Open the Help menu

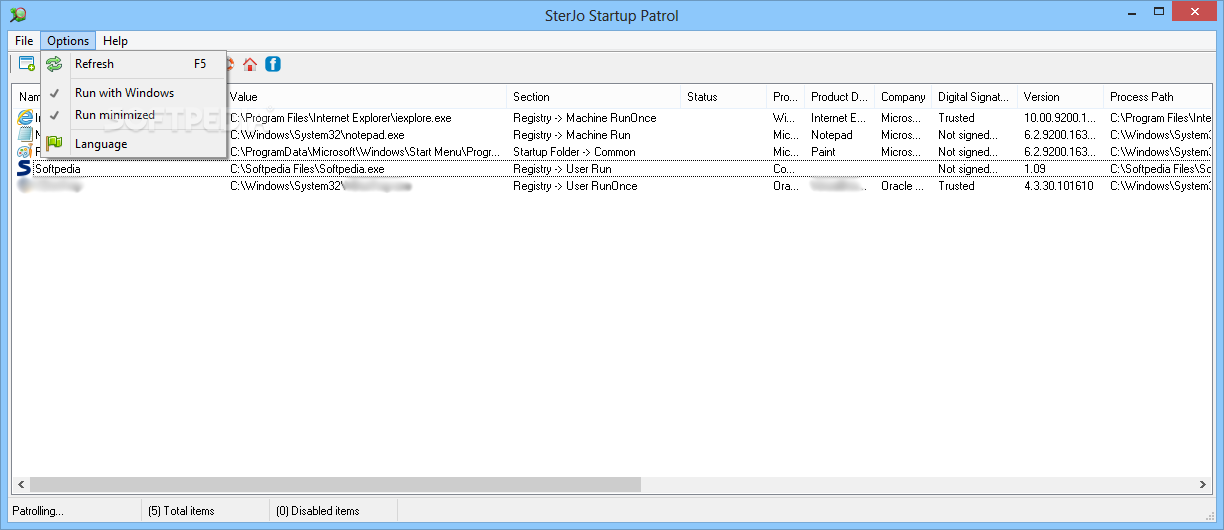coord(115,41)
